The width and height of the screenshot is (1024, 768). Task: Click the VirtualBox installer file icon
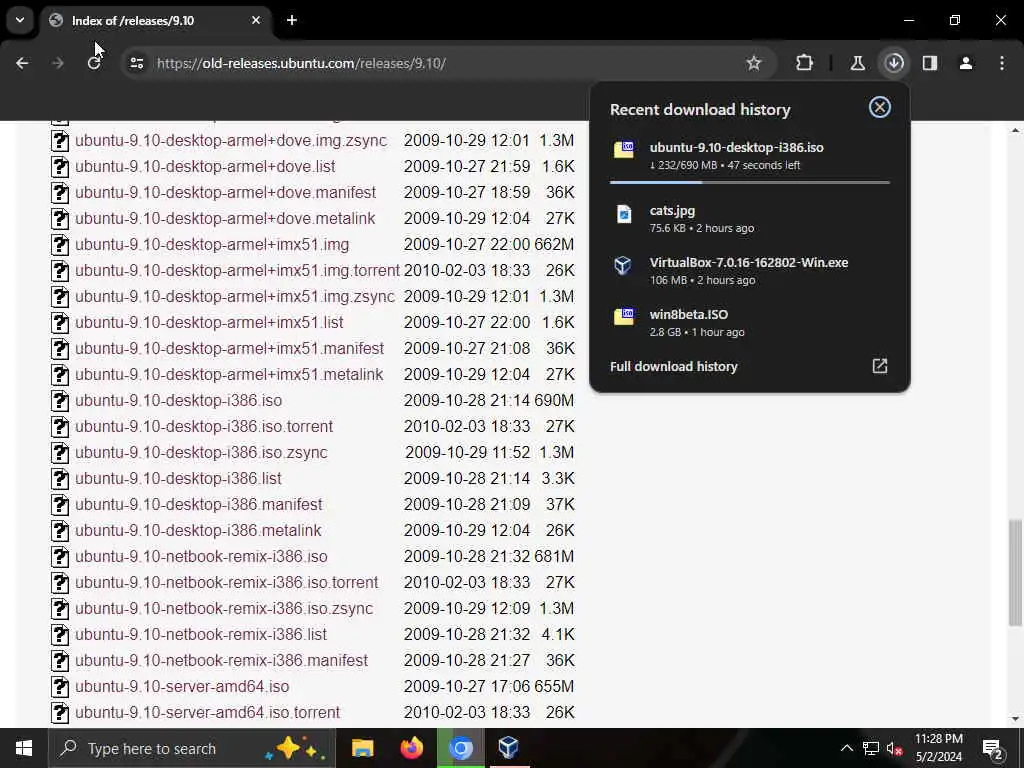point(623,265)
